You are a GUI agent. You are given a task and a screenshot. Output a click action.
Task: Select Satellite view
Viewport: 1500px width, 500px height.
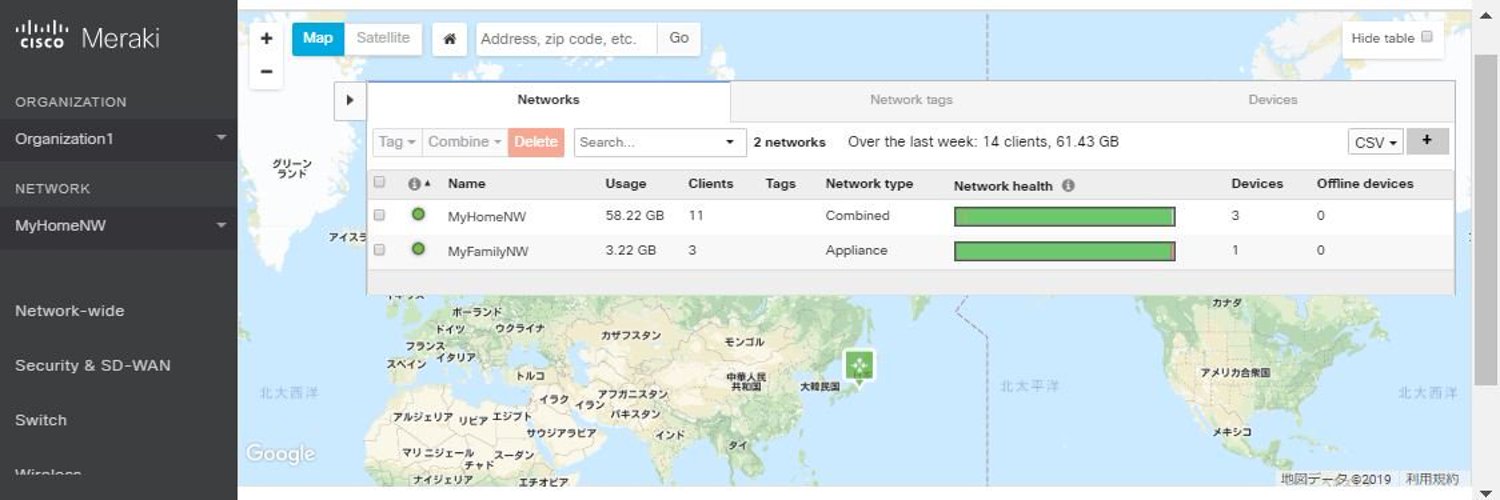[x=383, y=39]
